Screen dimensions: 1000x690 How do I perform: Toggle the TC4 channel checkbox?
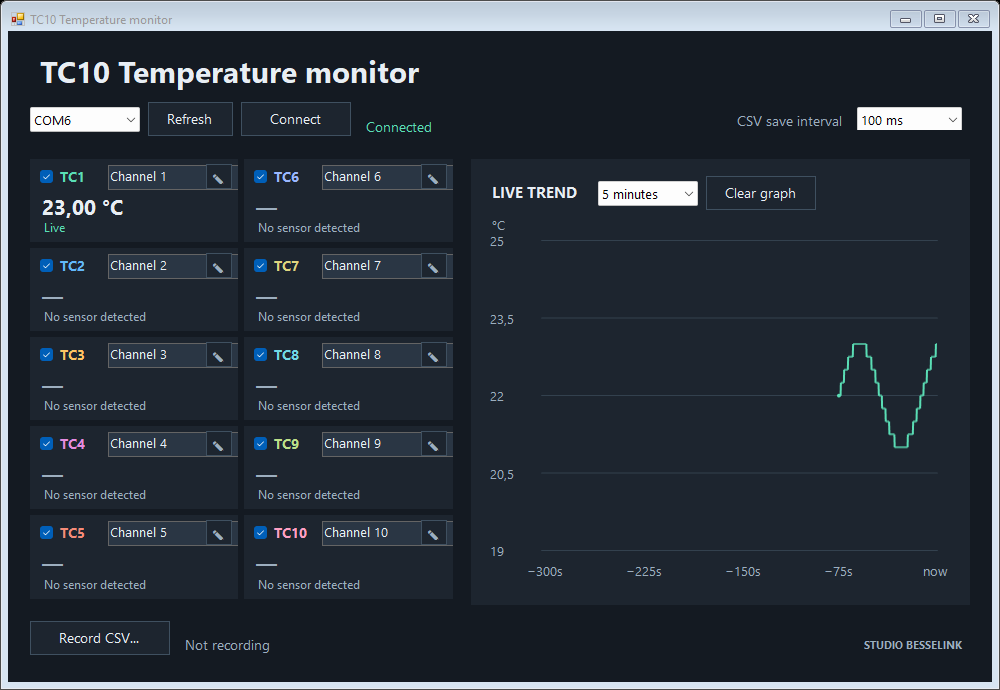point(47,443)
